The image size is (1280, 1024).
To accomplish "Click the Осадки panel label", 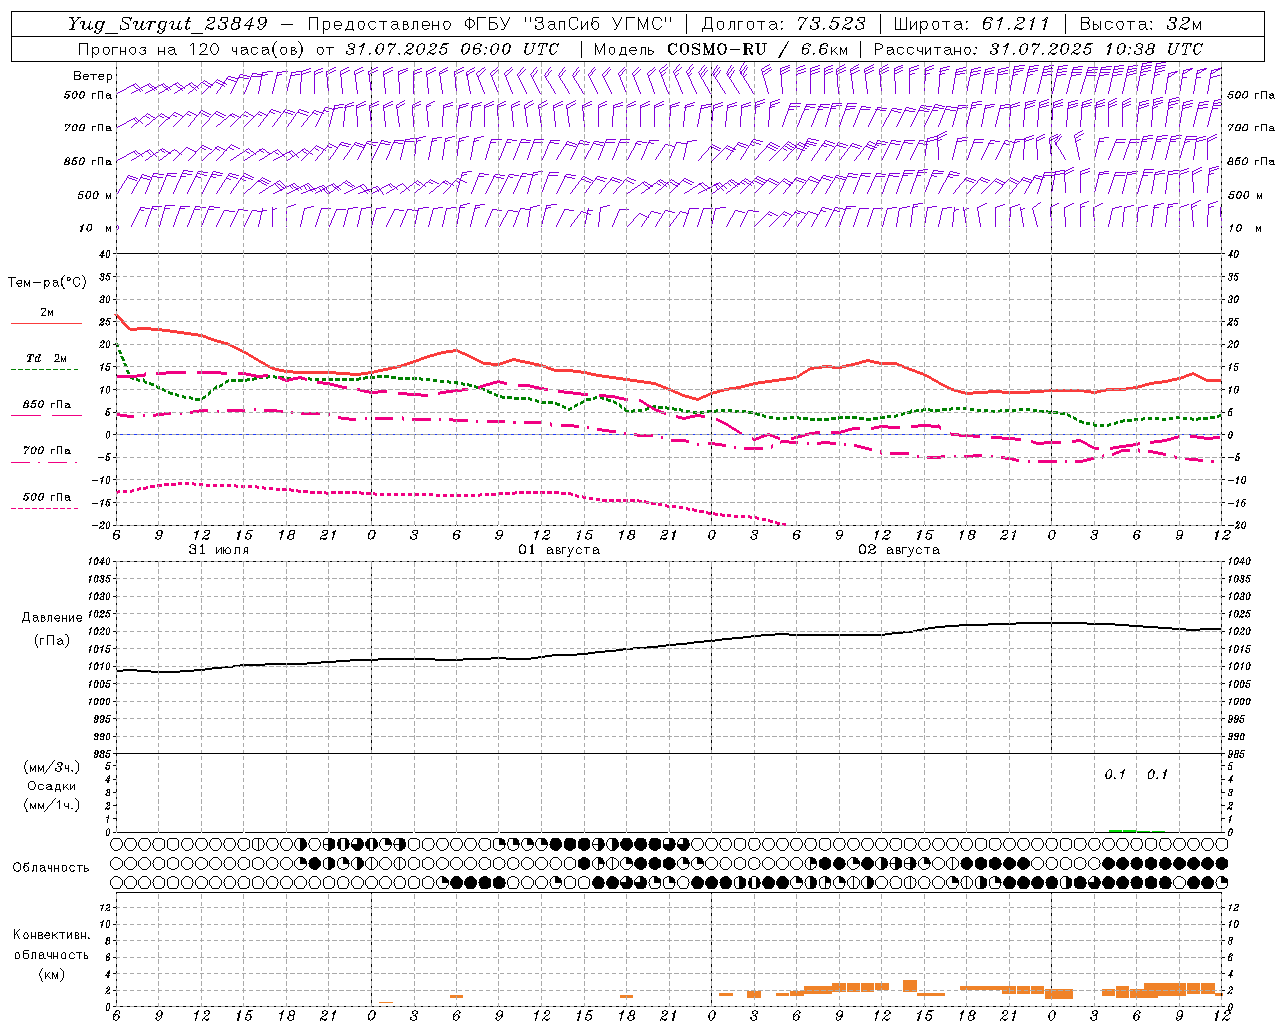I will click(52, 786).
